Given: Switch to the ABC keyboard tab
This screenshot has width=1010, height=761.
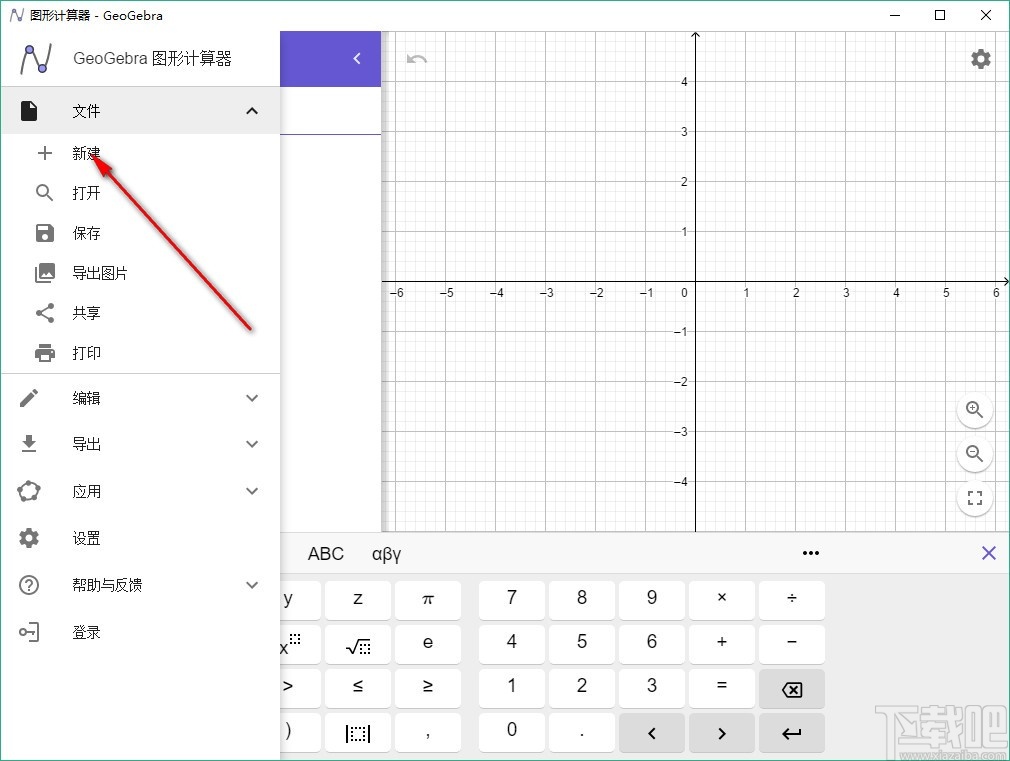Looking at the screenshot, I should coord(325,553).
